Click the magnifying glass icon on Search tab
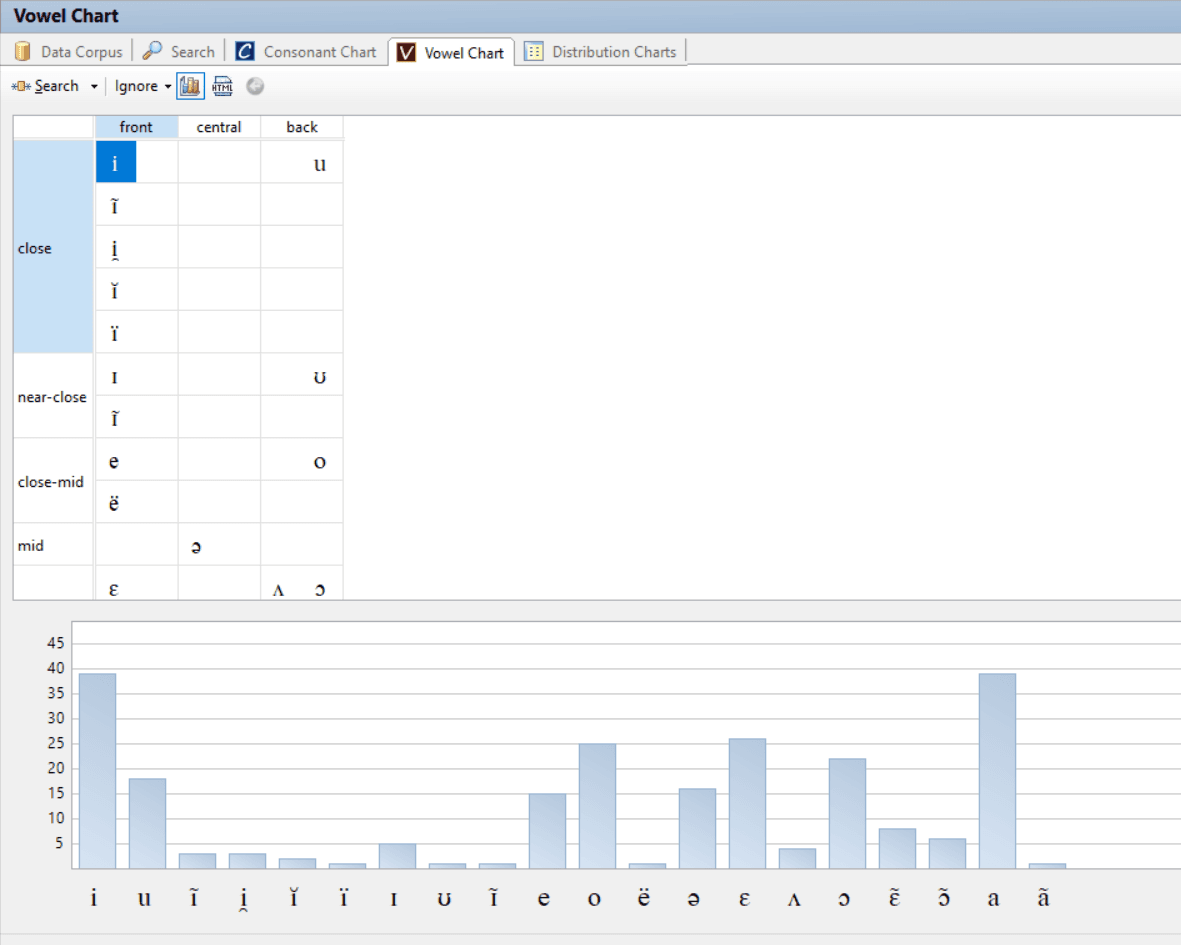This screenshot has width=1181, height=945. pos(152,51)
